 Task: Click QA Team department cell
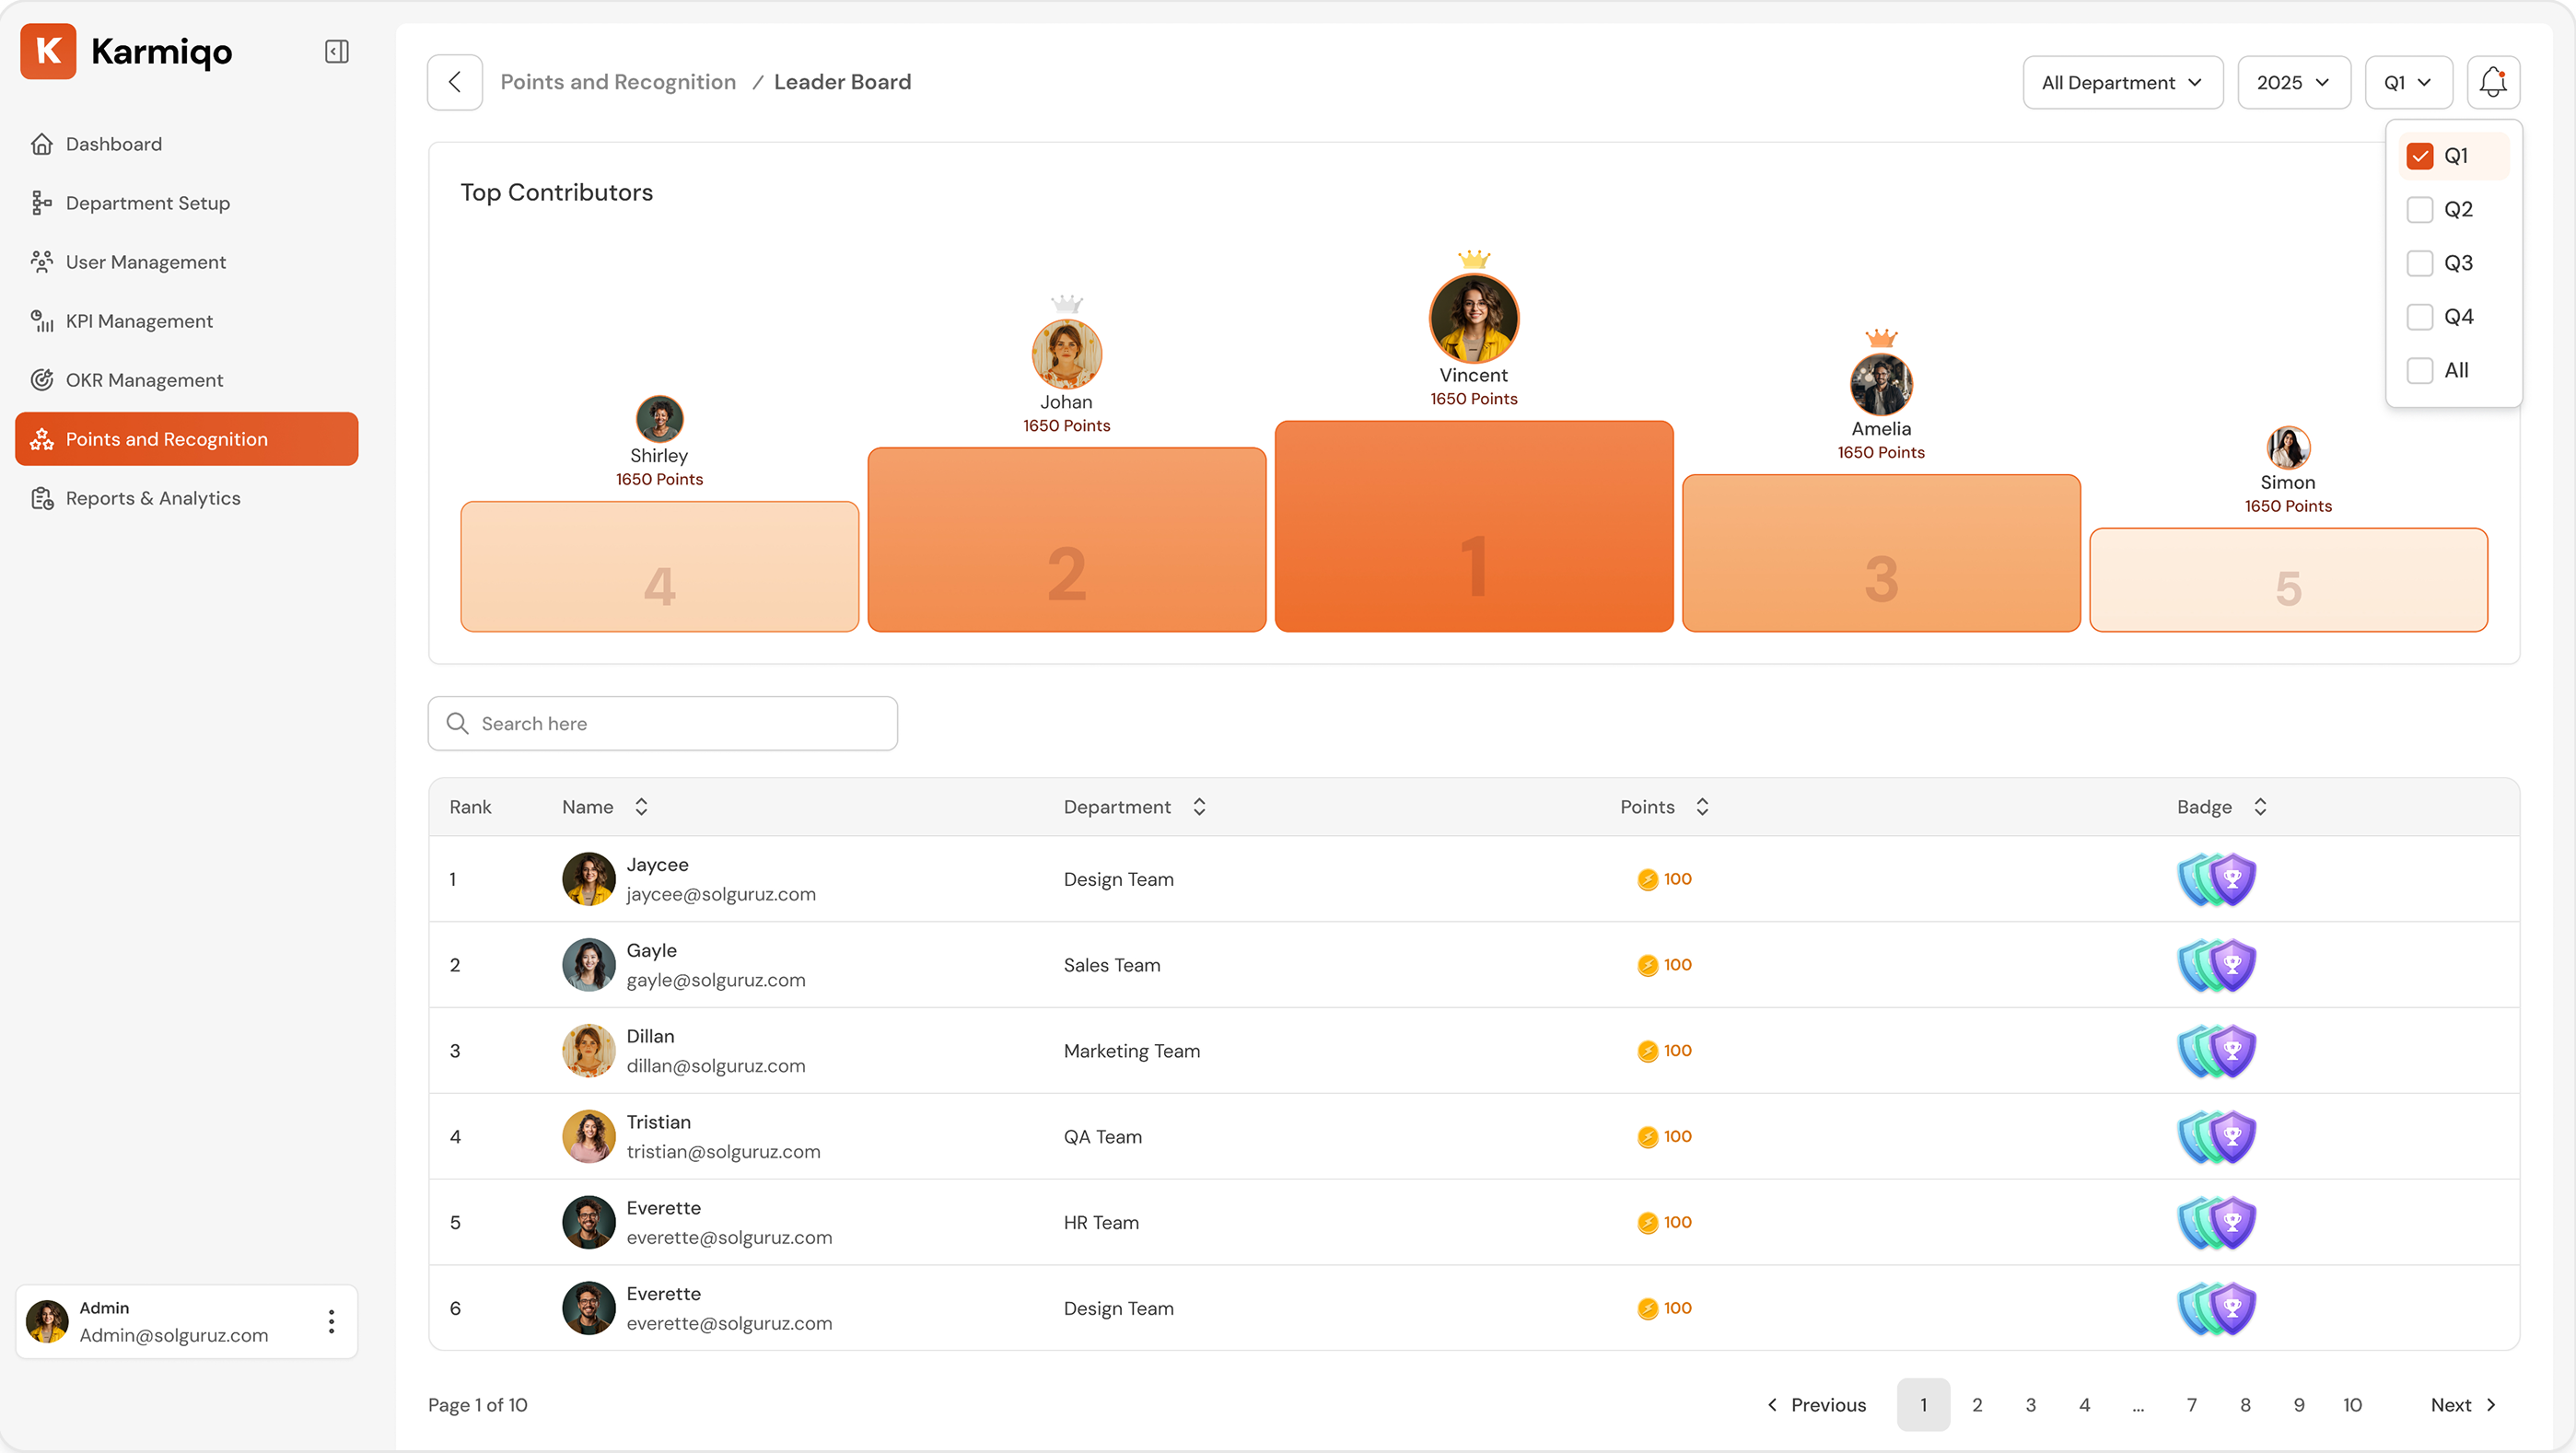click(x=1102, y=1138)
